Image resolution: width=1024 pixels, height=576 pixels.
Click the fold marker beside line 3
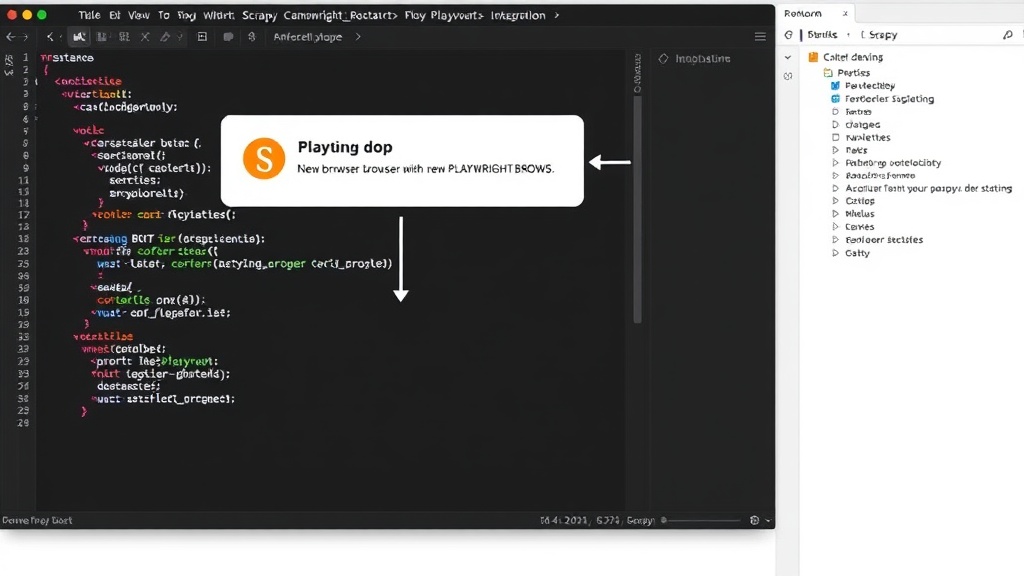(x=37, y=82)
